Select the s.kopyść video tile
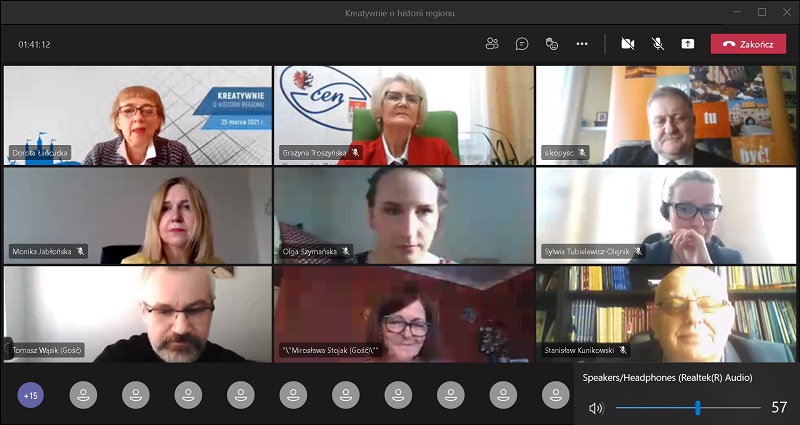800x425 pixels. 666,115
